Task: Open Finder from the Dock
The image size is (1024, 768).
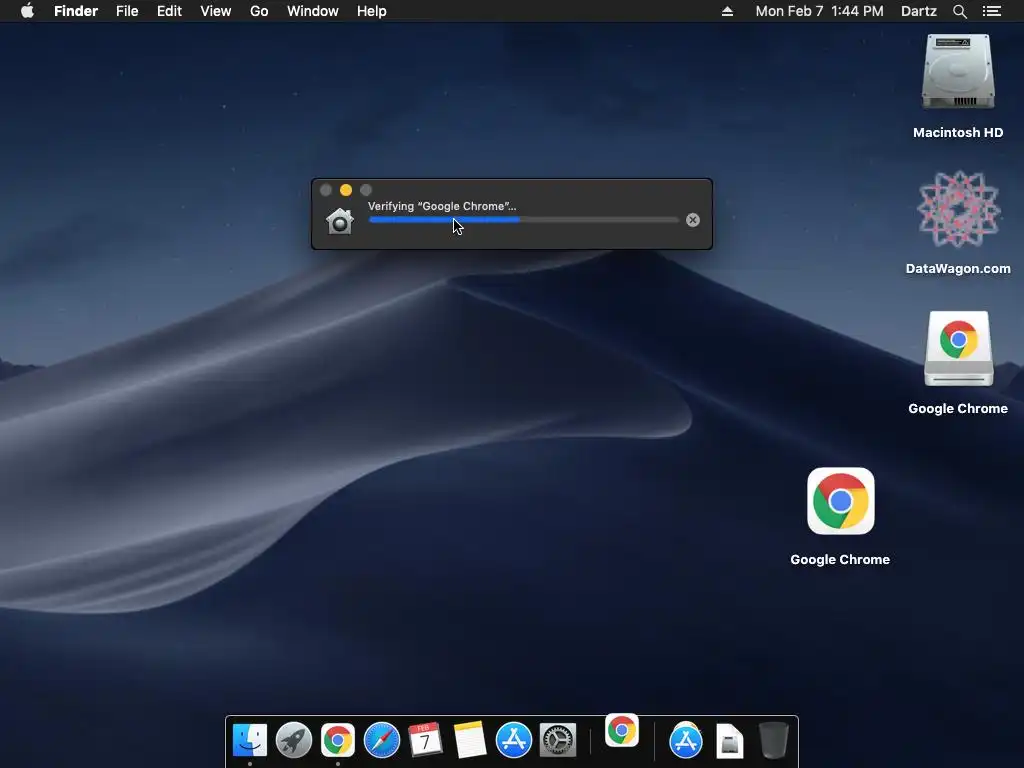Action: 249,740
